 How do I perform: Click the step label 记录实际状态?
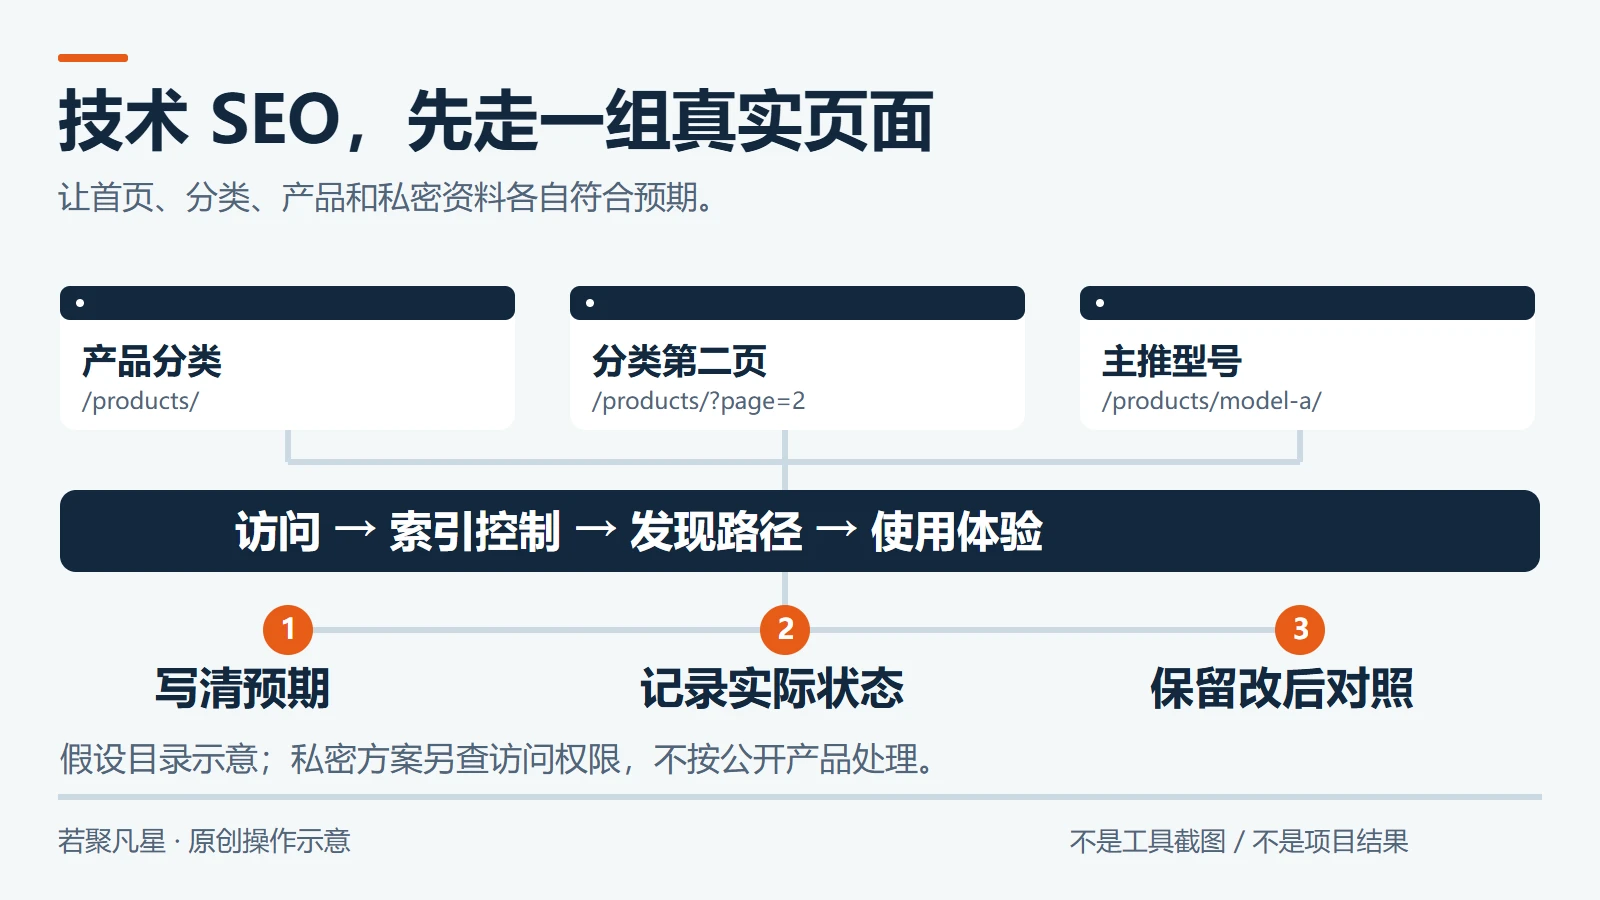tap(772, 688)
